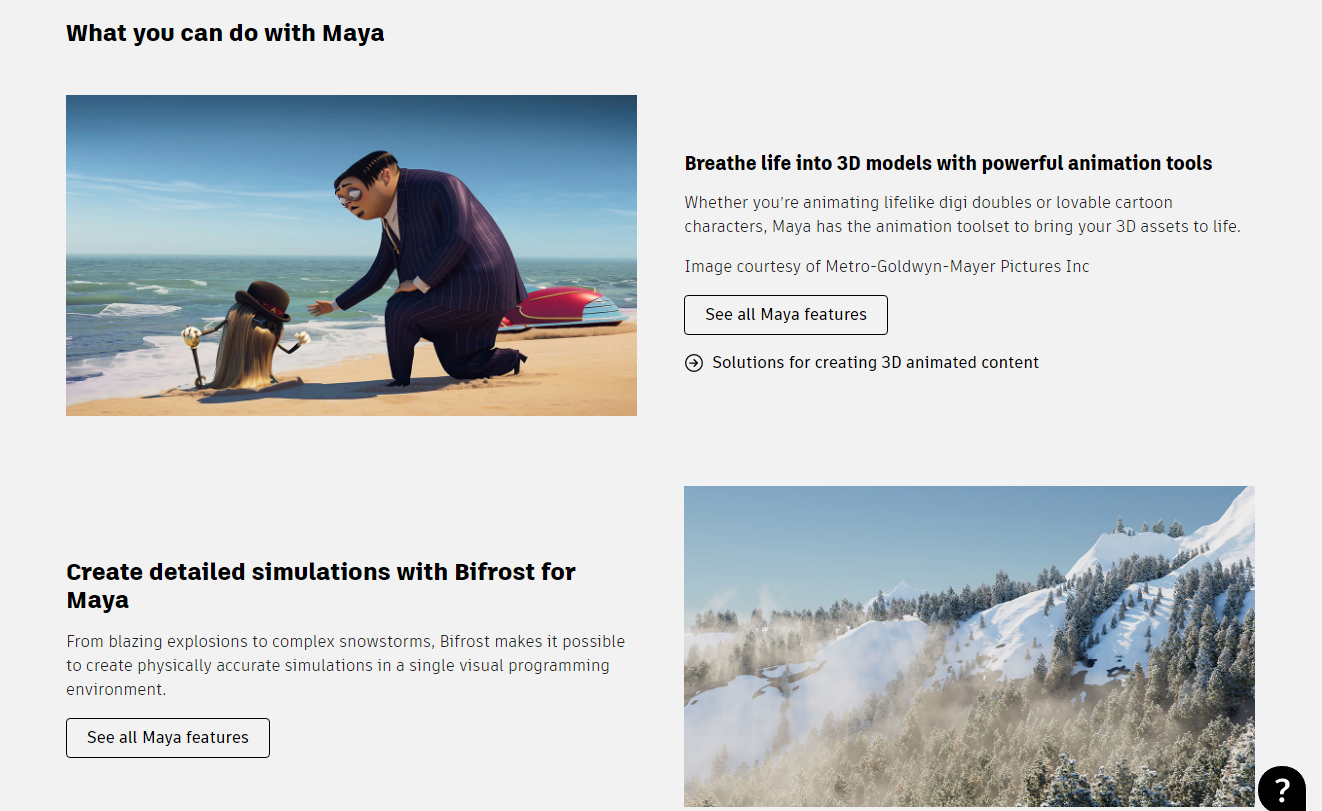Click the 'What you can do with Maya' heading
1322x811 pixels.
tap(225, 33)
